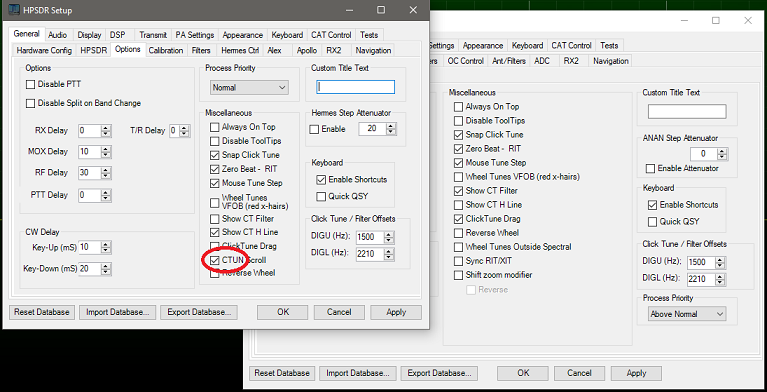This screenshot has width=767, height=392.
Task: Toggle Show CT H Line in front window
Action: pos(214,232)
